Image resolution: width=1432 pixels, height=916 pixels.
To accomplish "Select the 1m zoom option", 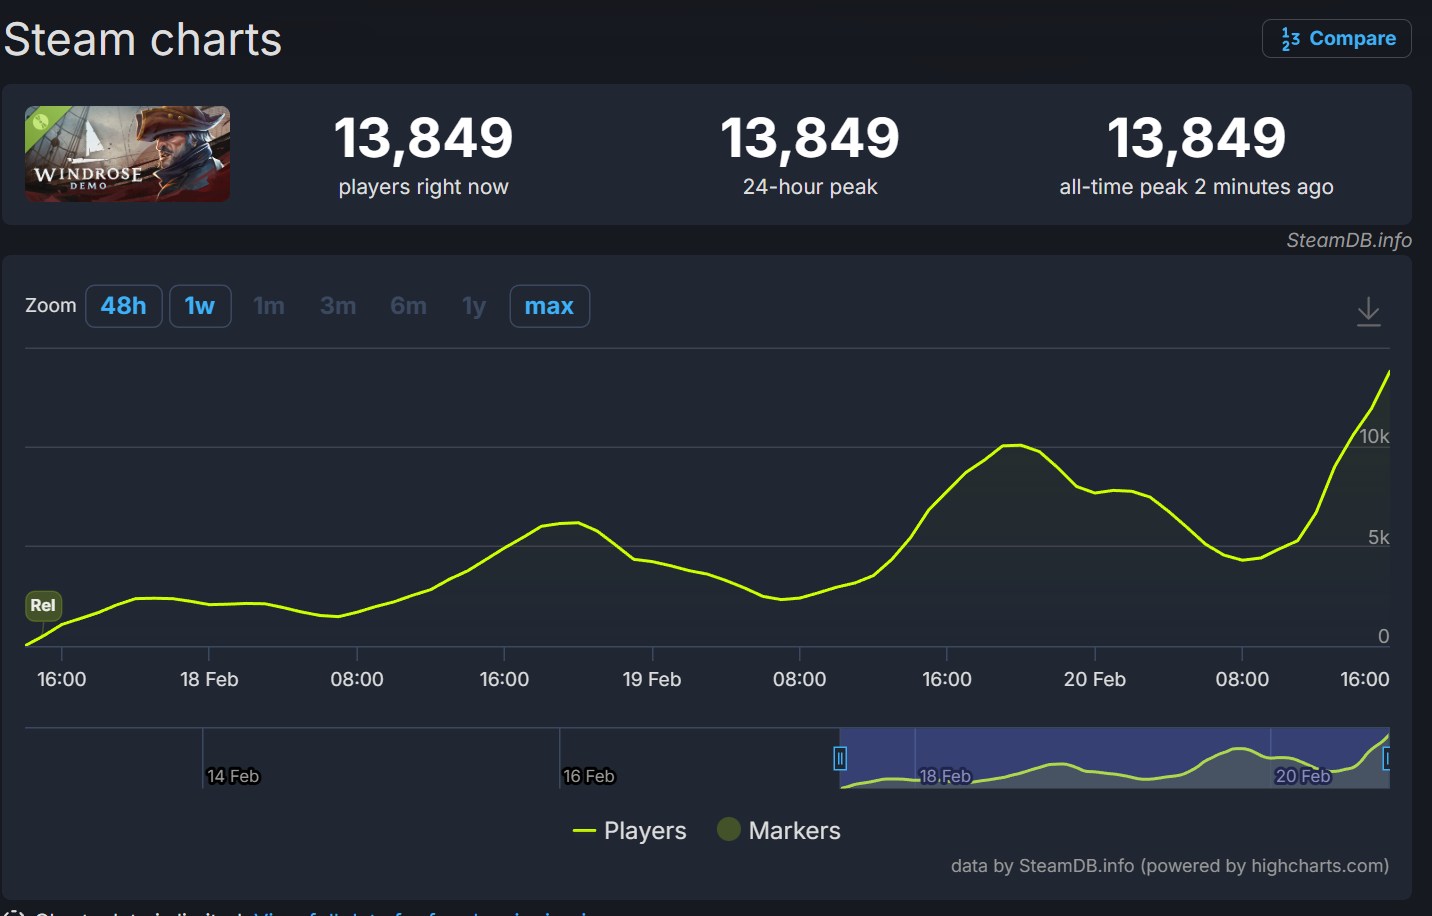I will click(269, 306).
